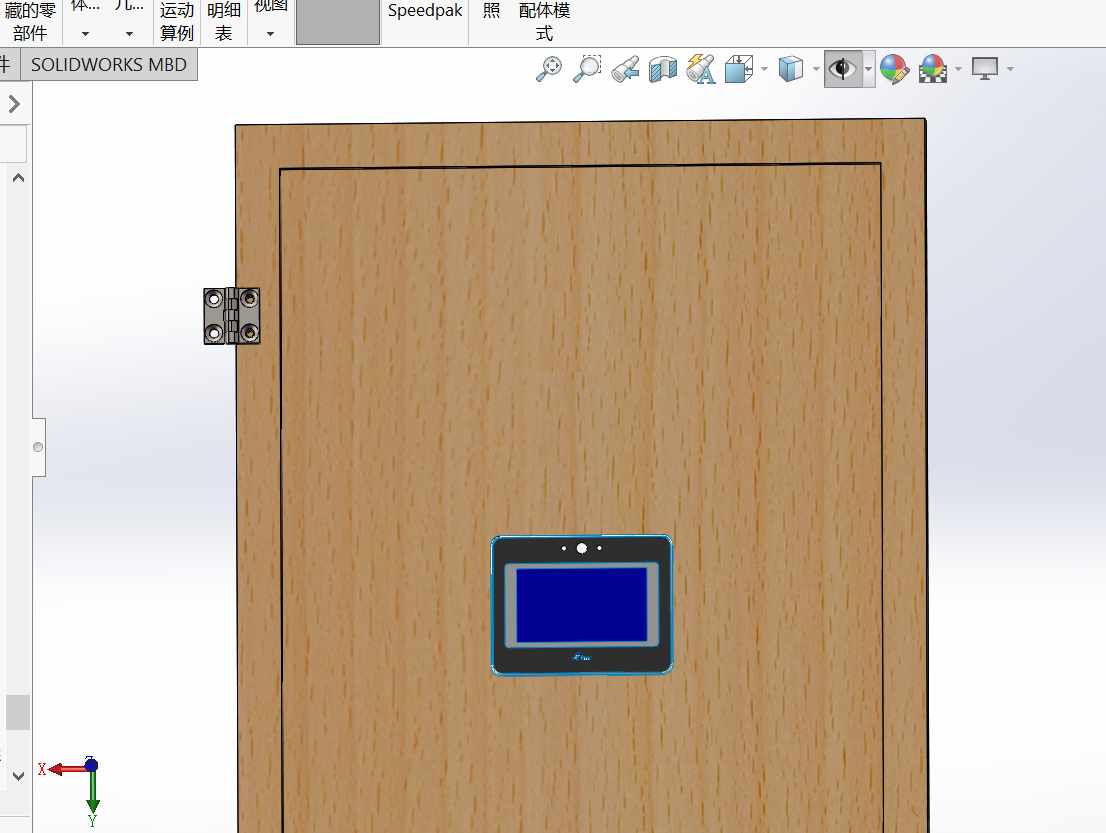Viewport: 1106px width, 833px height.
Task: Activate the Section View tool
Action: (x=662, y=69)
